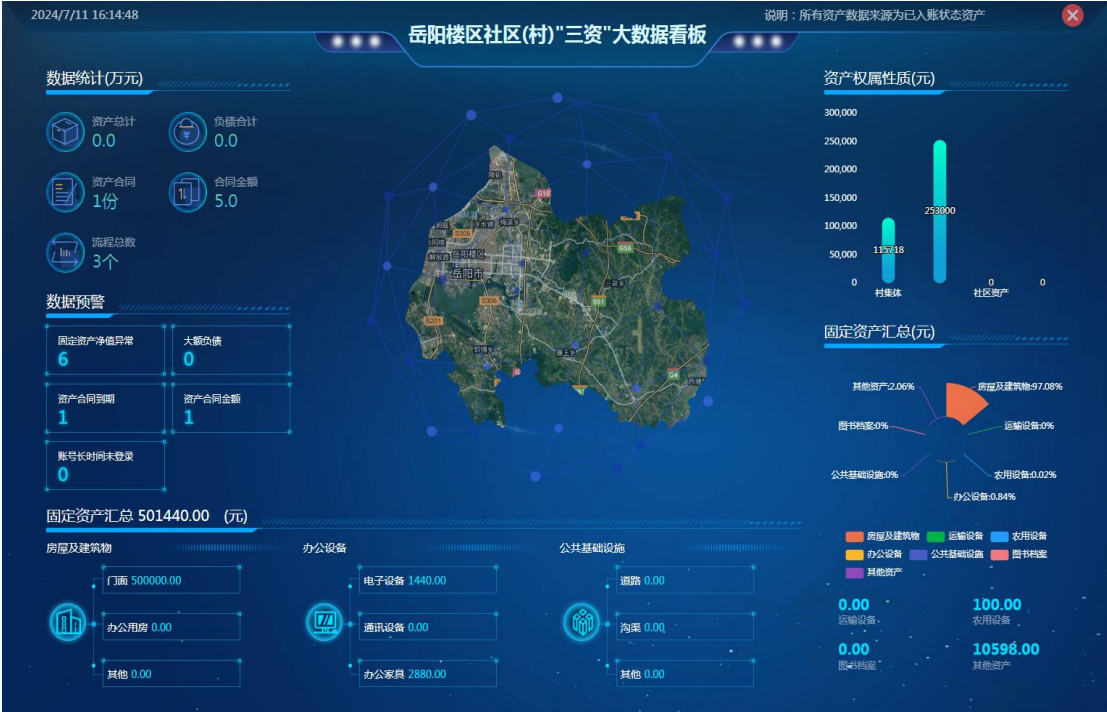Click the 说明 note about 已入账状态资产

pyautogui.click(x=874, y=15)
